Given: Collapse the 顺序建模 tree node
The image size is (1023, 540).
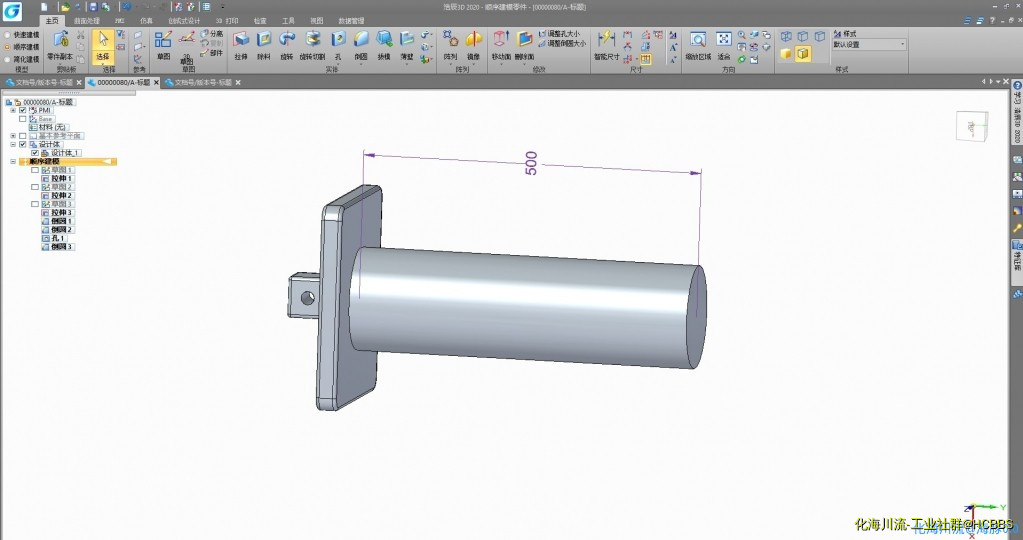Looking at the screenshot, I should (x=12, y=161).
